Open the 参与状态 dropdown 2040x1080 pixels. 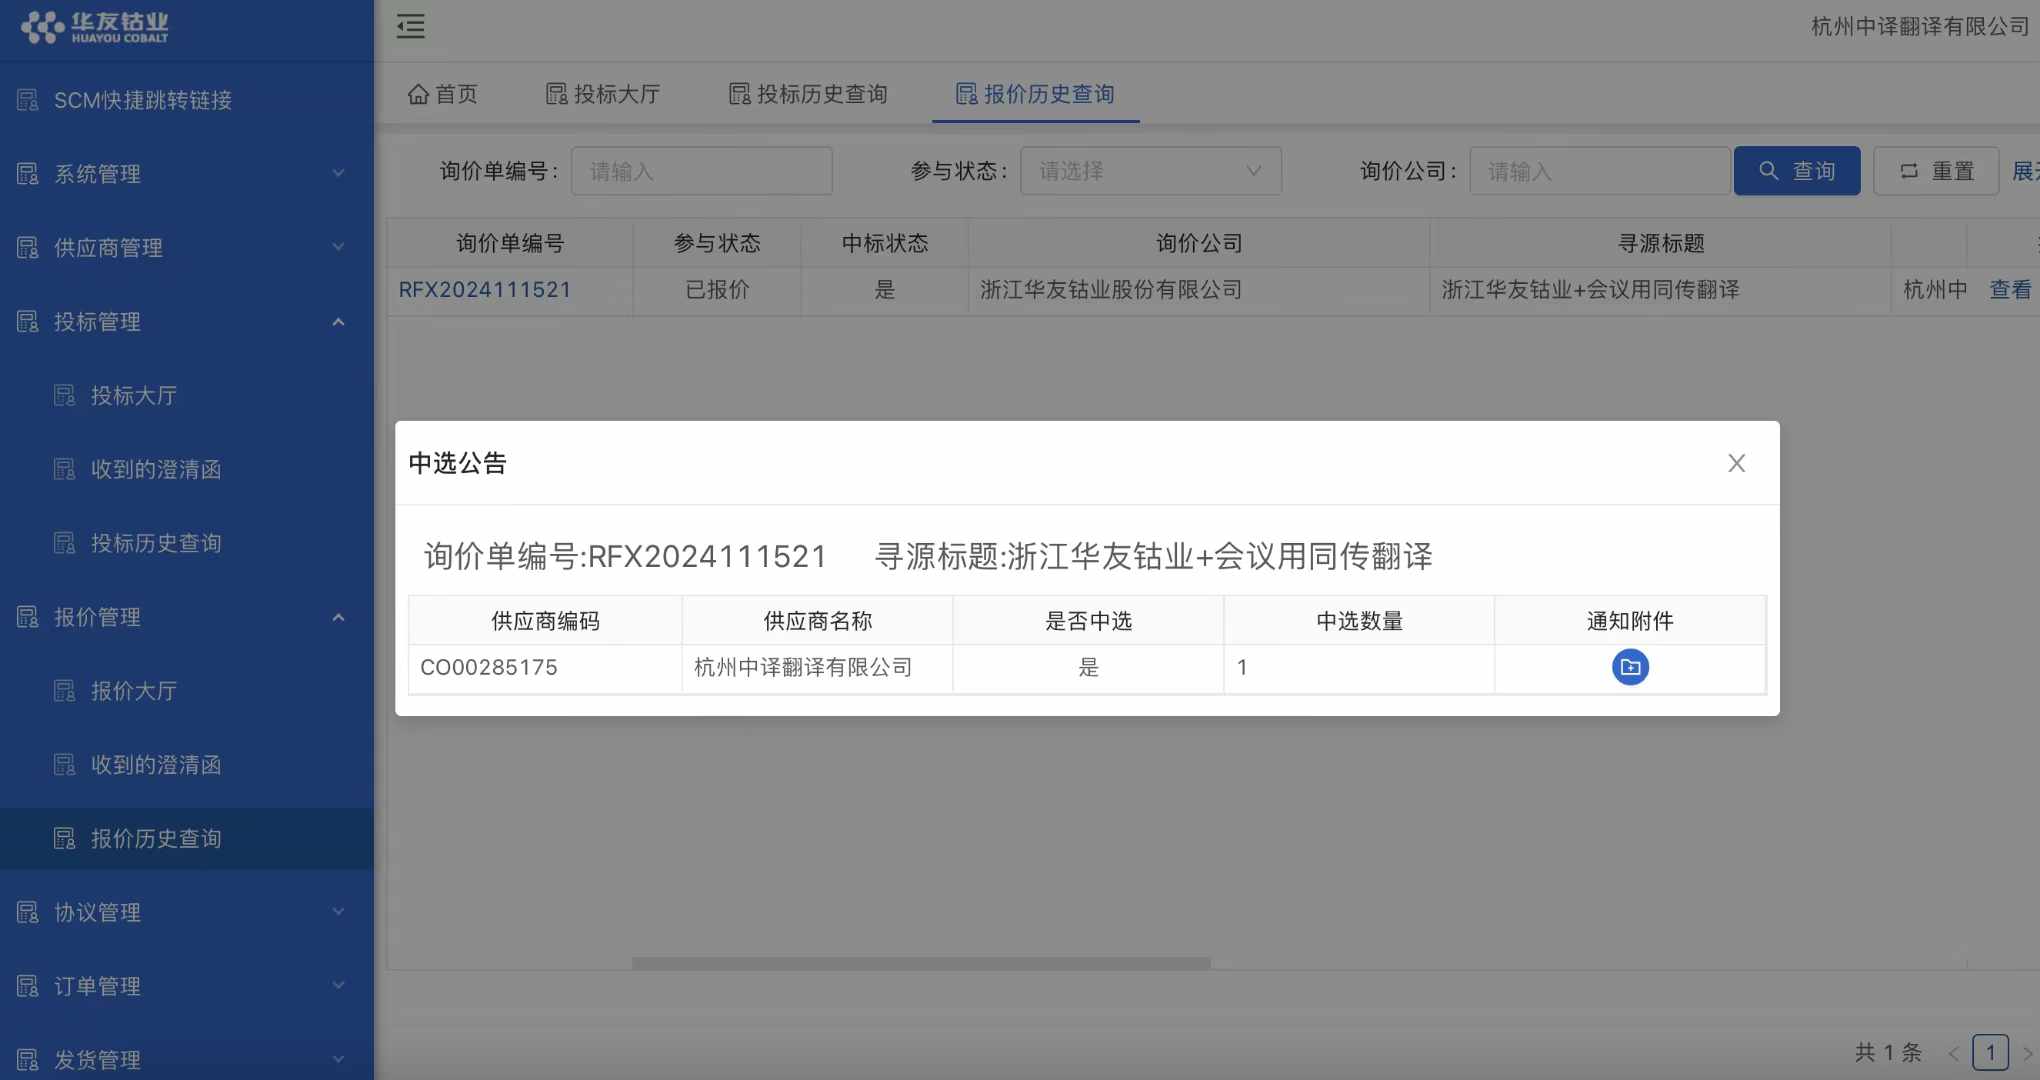1151,171
